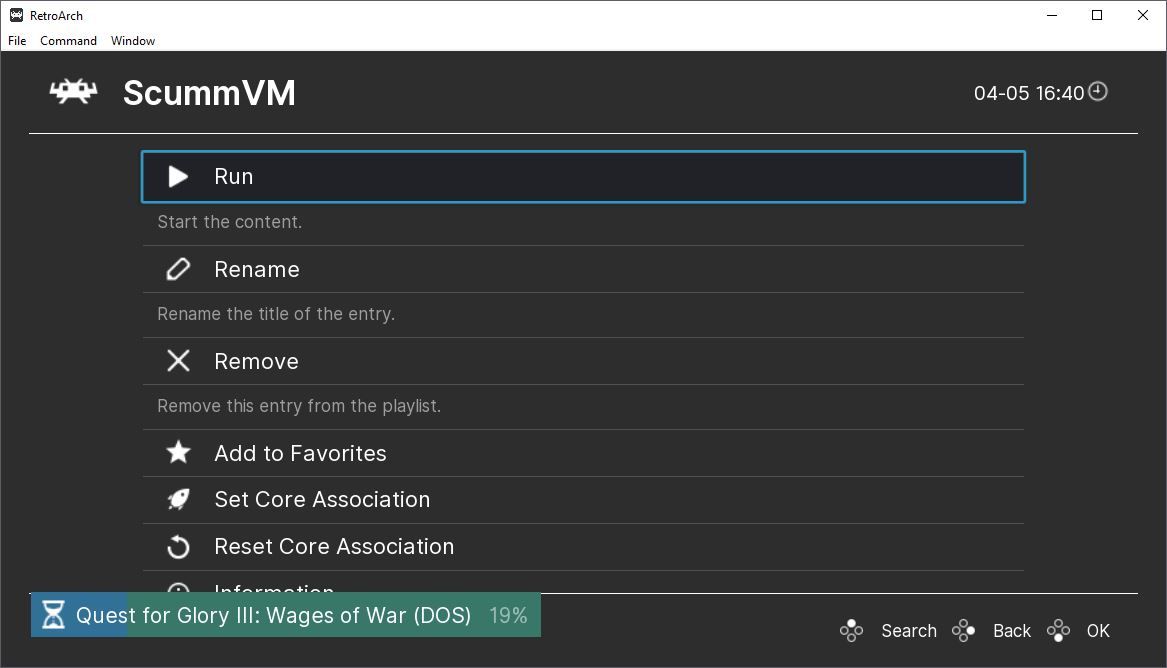
Task: Click the RetroArch invader logo in header
Action: click(x=74, y=92)
